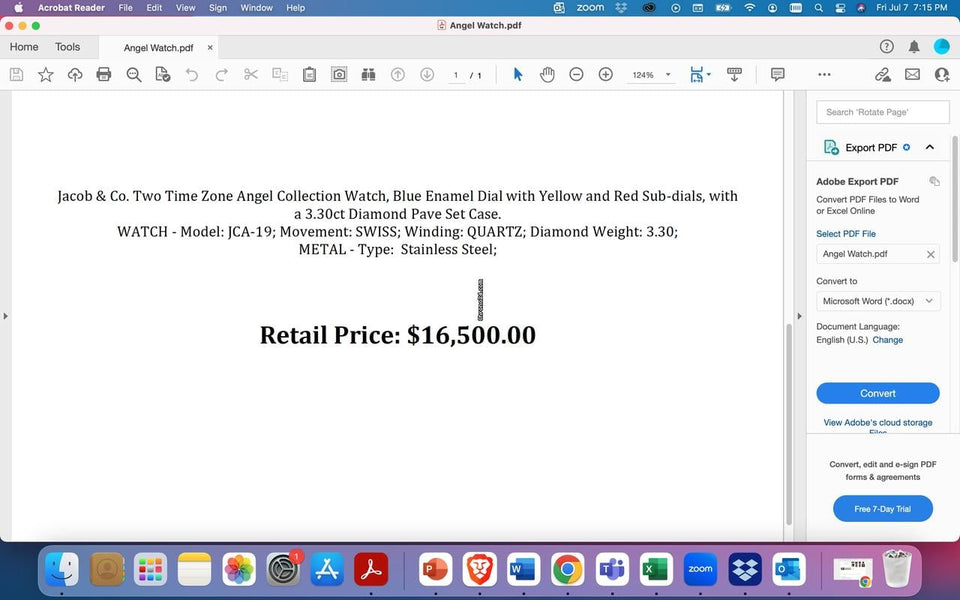
Task: Remove Angel Watch.pdf from selected file
Action: click(x=931, y=254)
